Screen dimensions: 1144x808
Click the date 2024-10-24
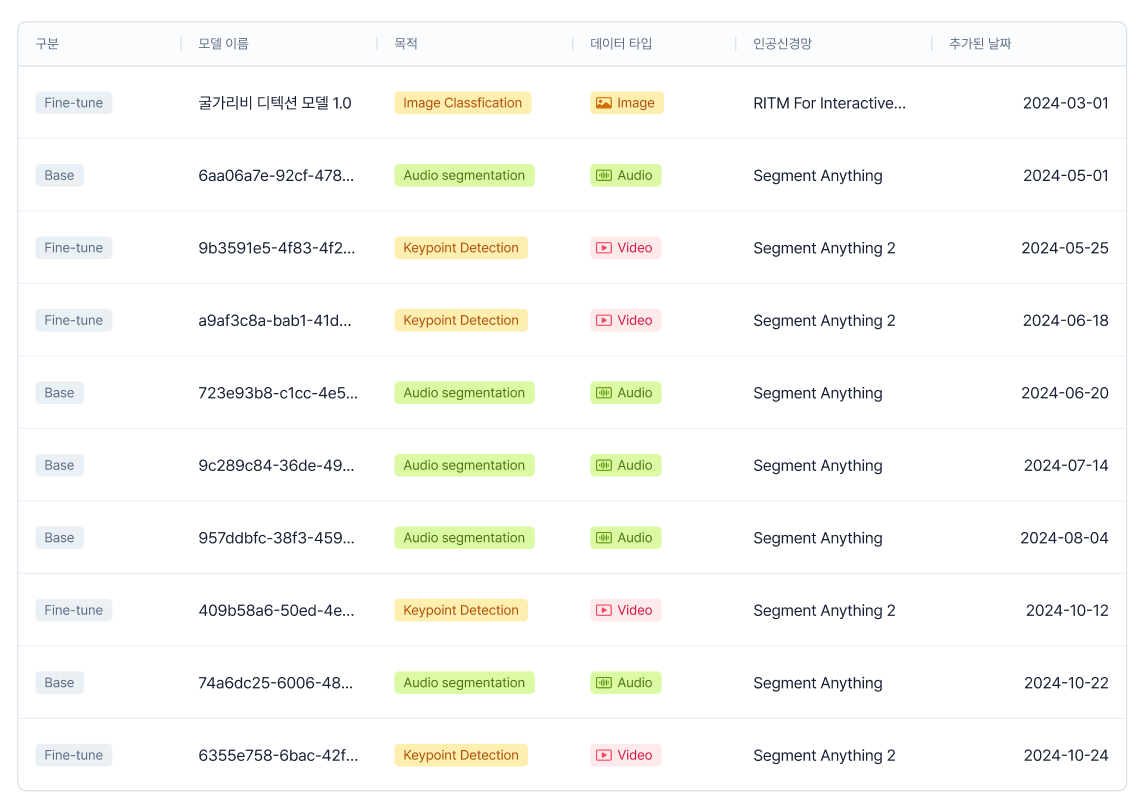pyautogui.click(x=1066, y=755)
